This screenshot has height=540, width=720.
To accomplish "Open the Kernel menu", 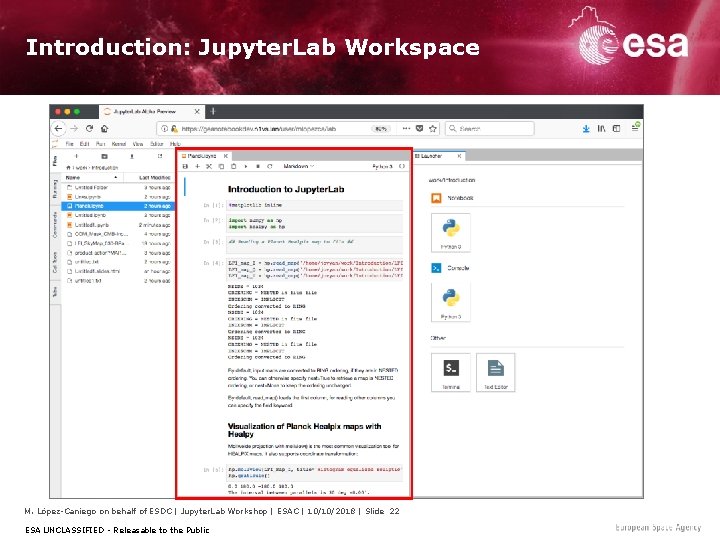I will click(x=118, y=144).
